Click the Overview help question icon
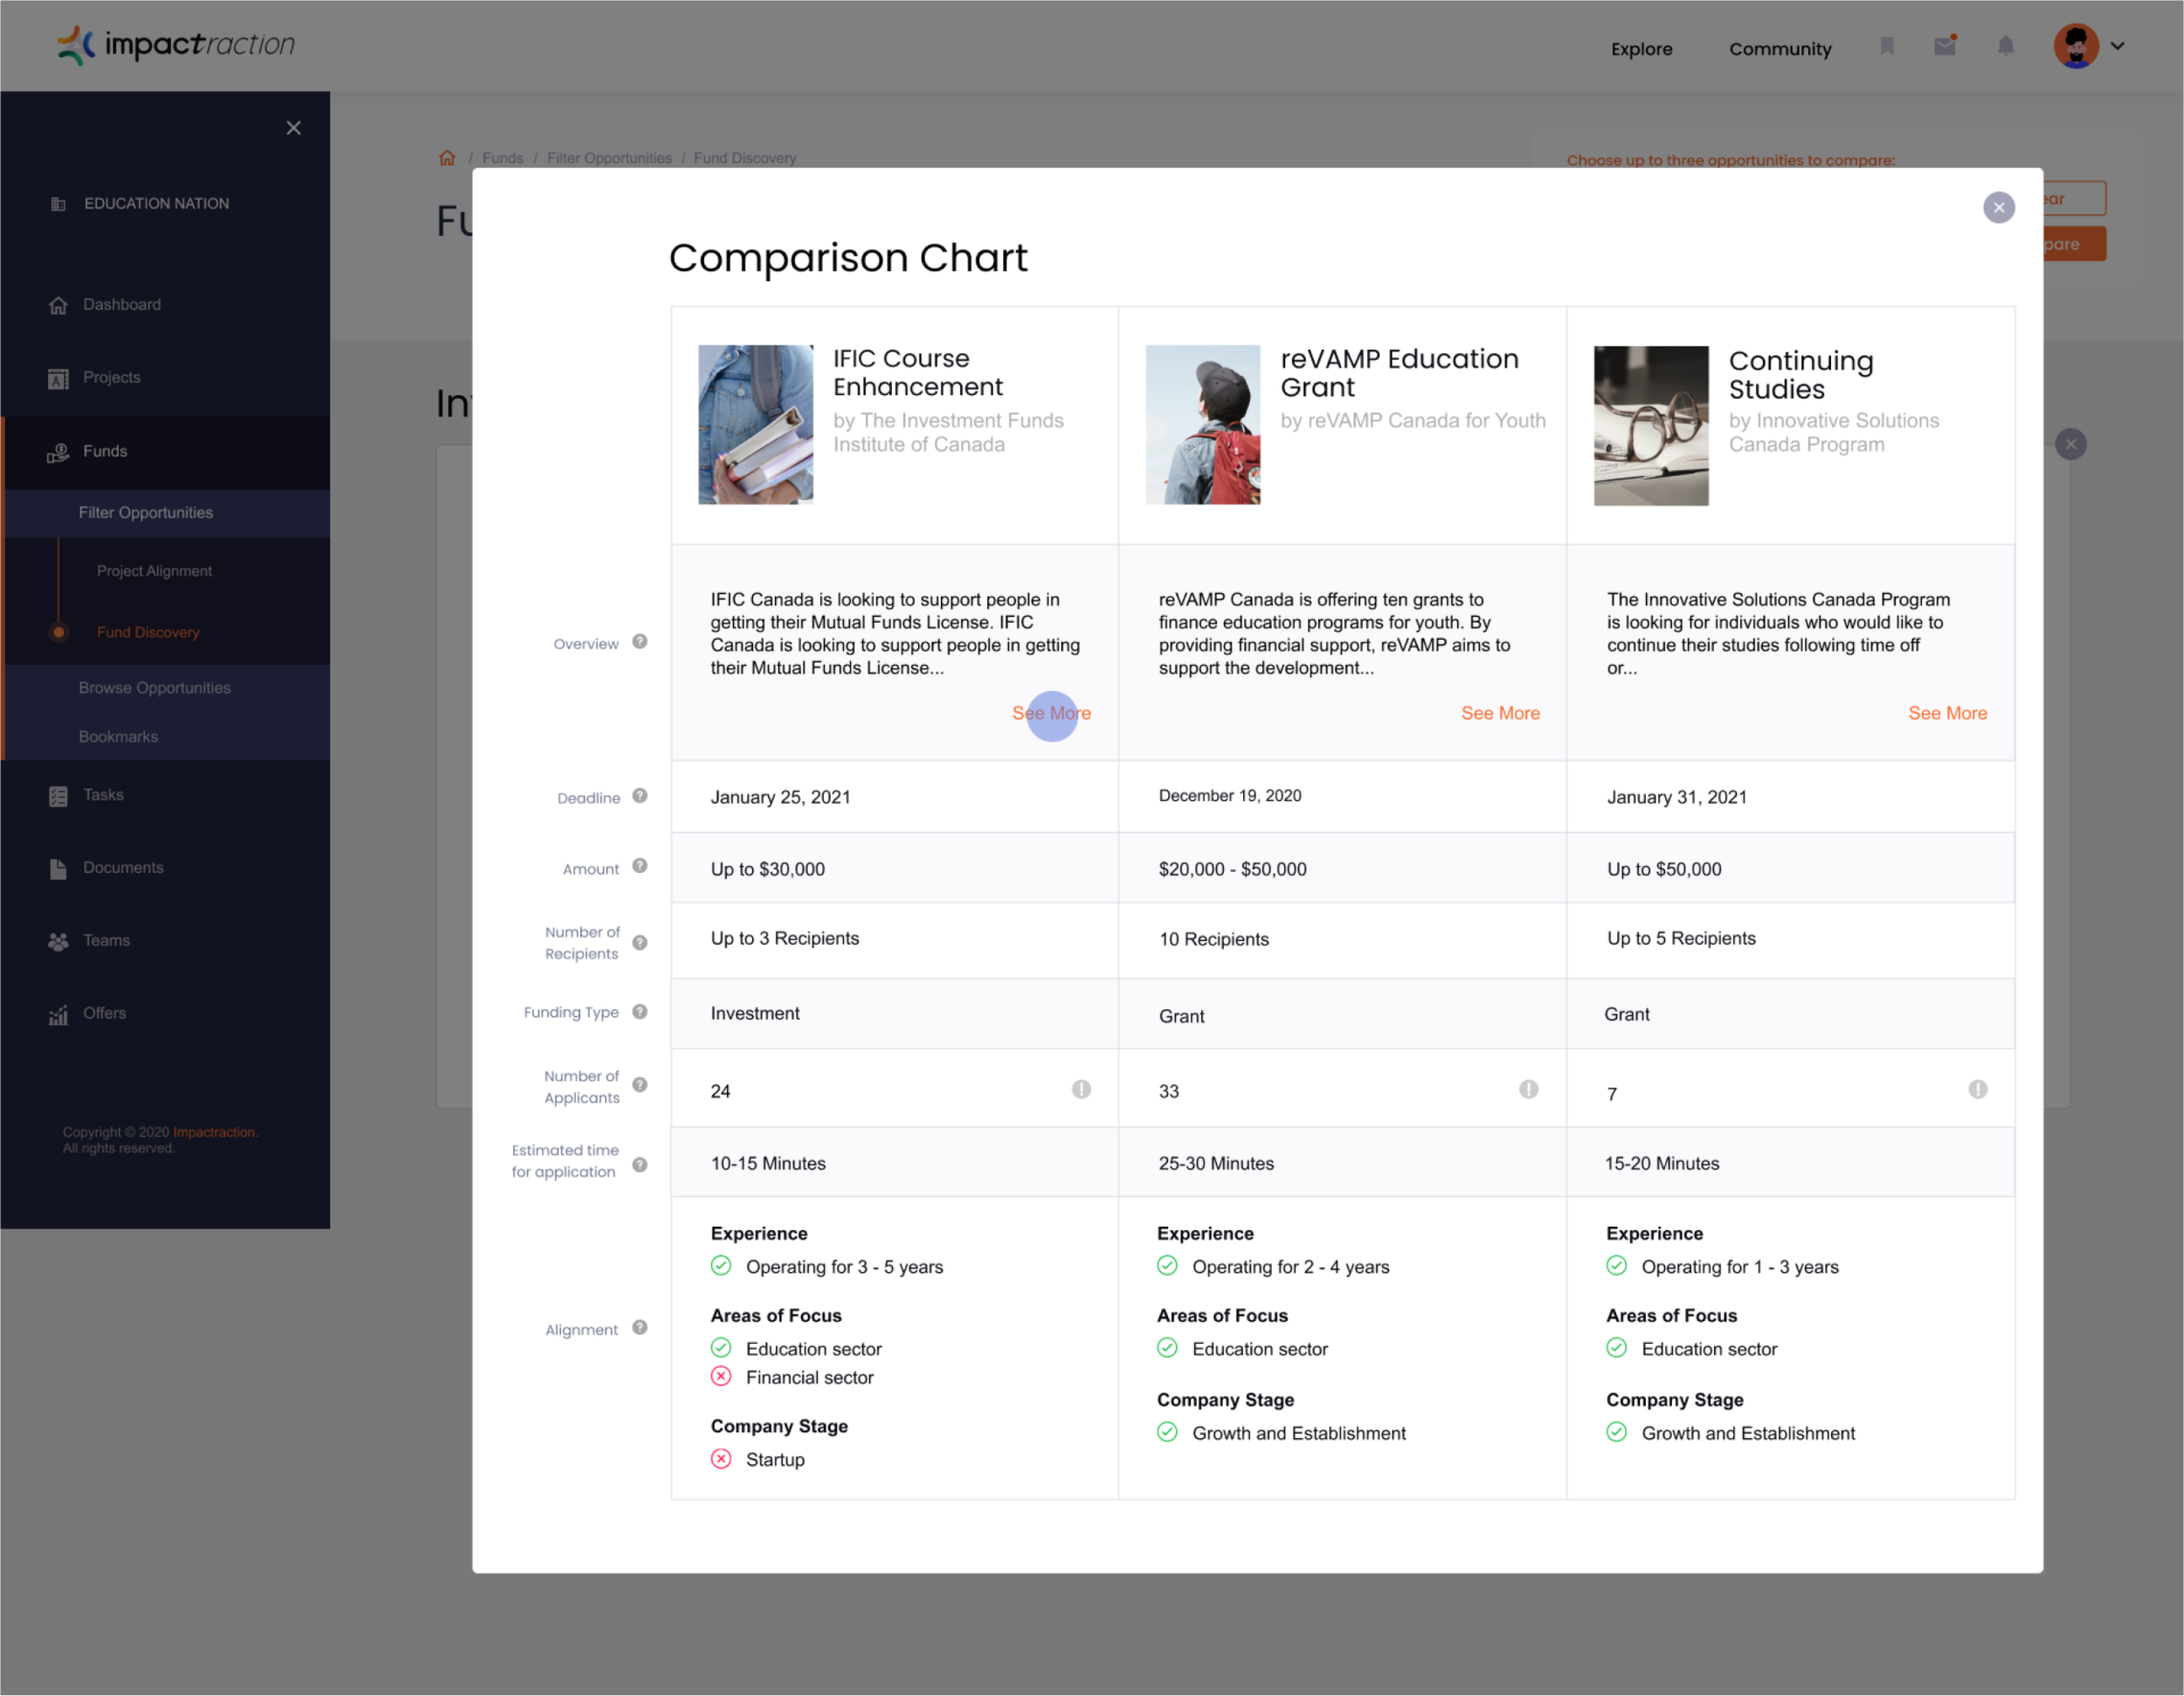 click(x=640, y=642)
